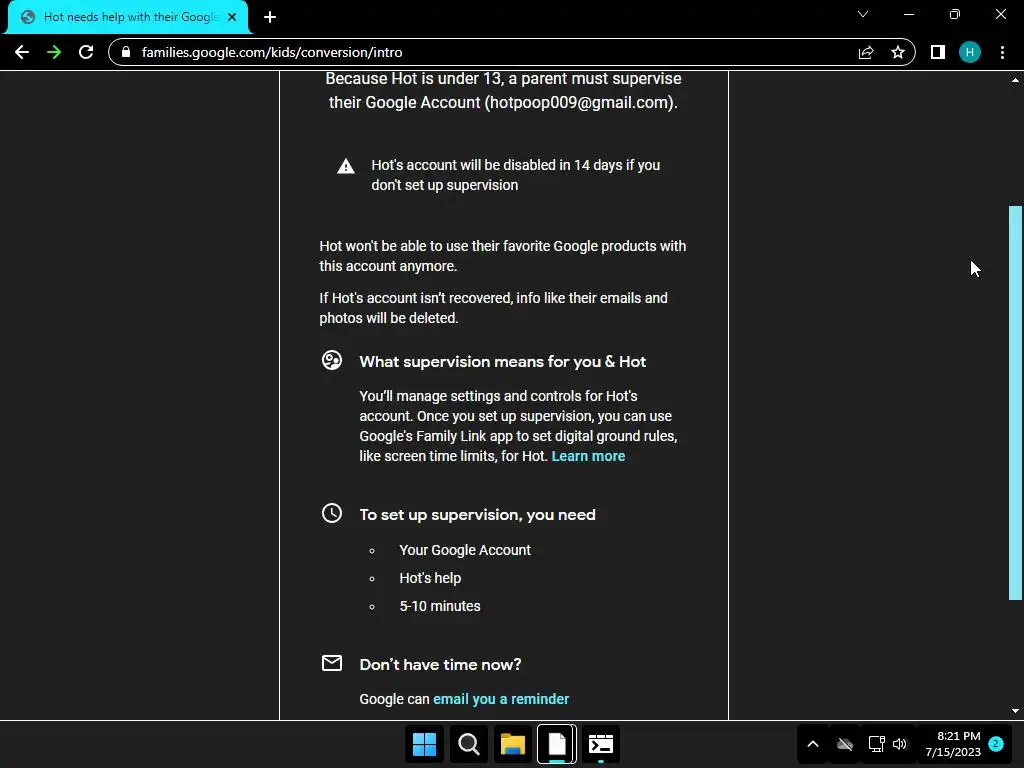Click the blank document taskbar app

coord(557,744)
